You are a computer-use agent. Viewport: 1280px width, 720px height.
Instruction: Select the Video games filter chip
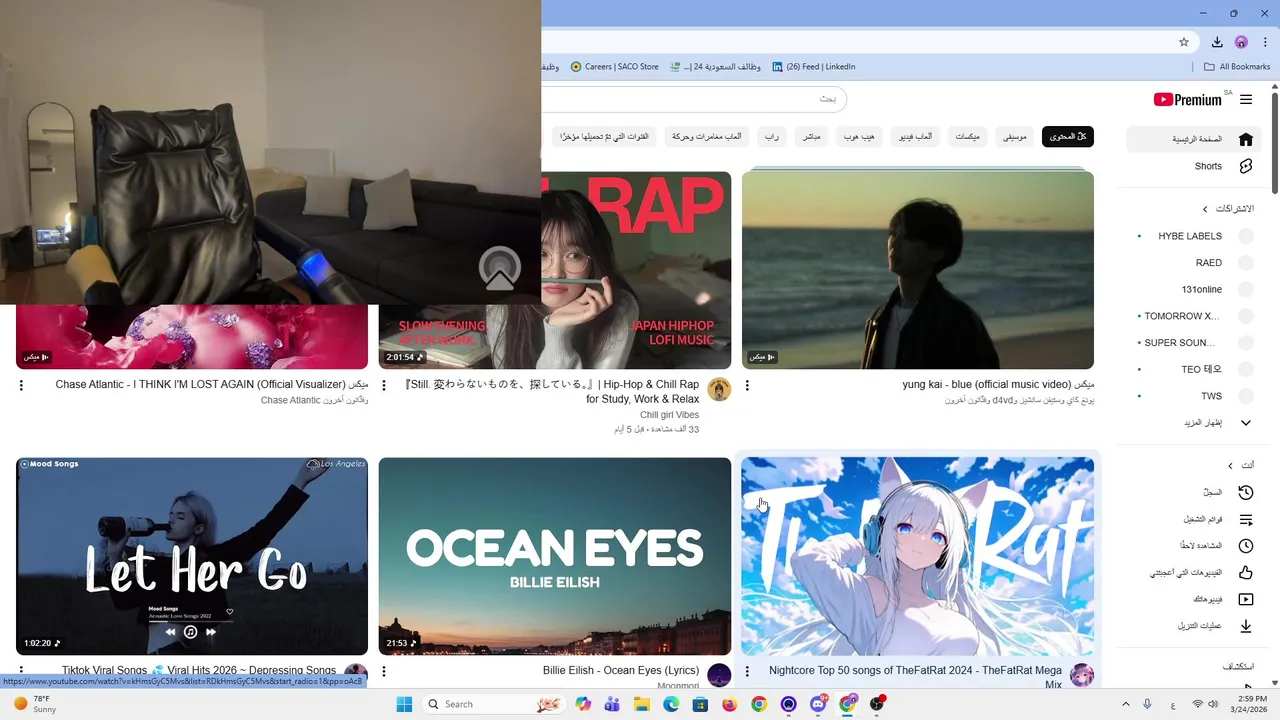915,136
